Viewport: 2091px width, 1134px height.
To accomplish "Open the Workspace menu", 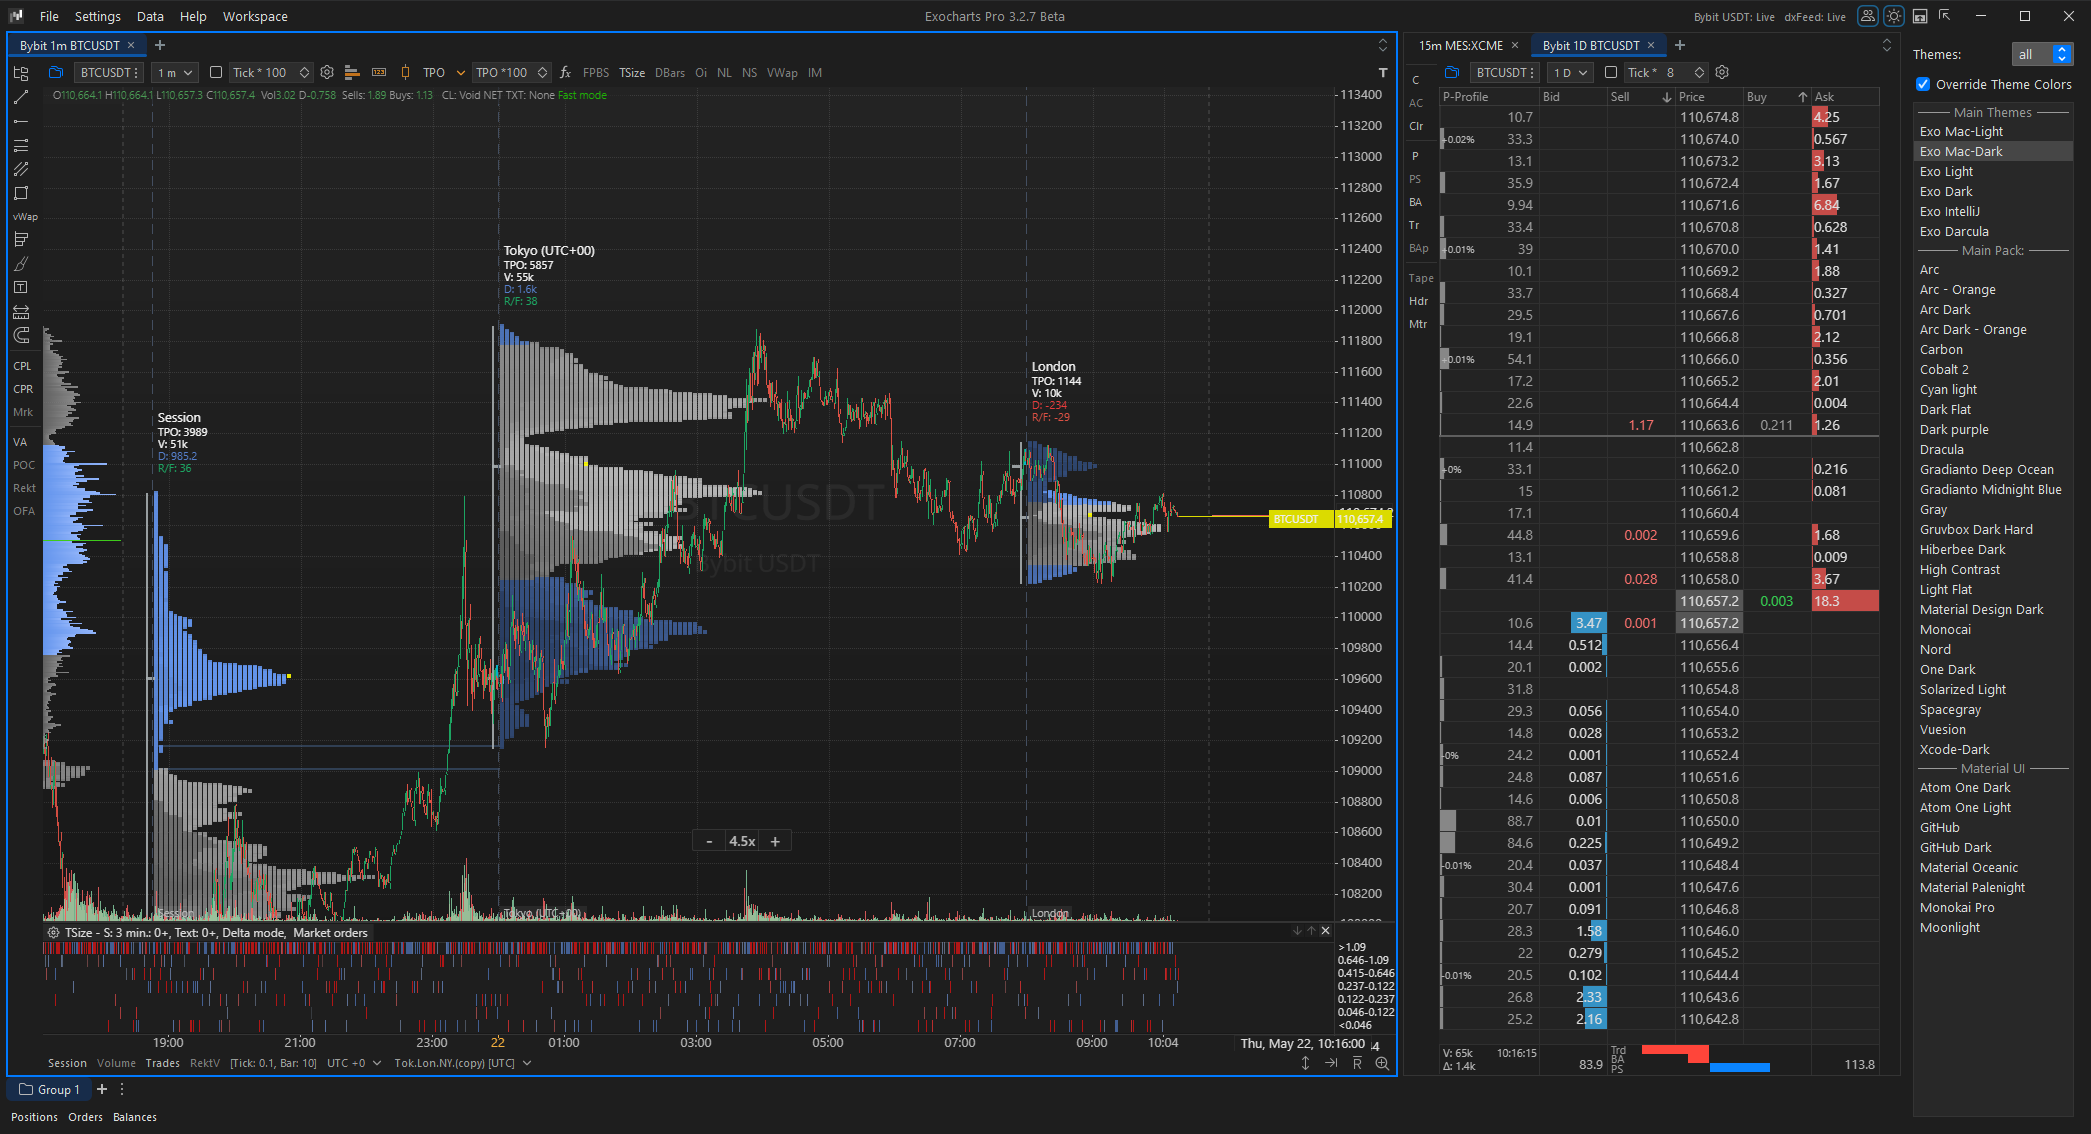I will click(255, 16).
